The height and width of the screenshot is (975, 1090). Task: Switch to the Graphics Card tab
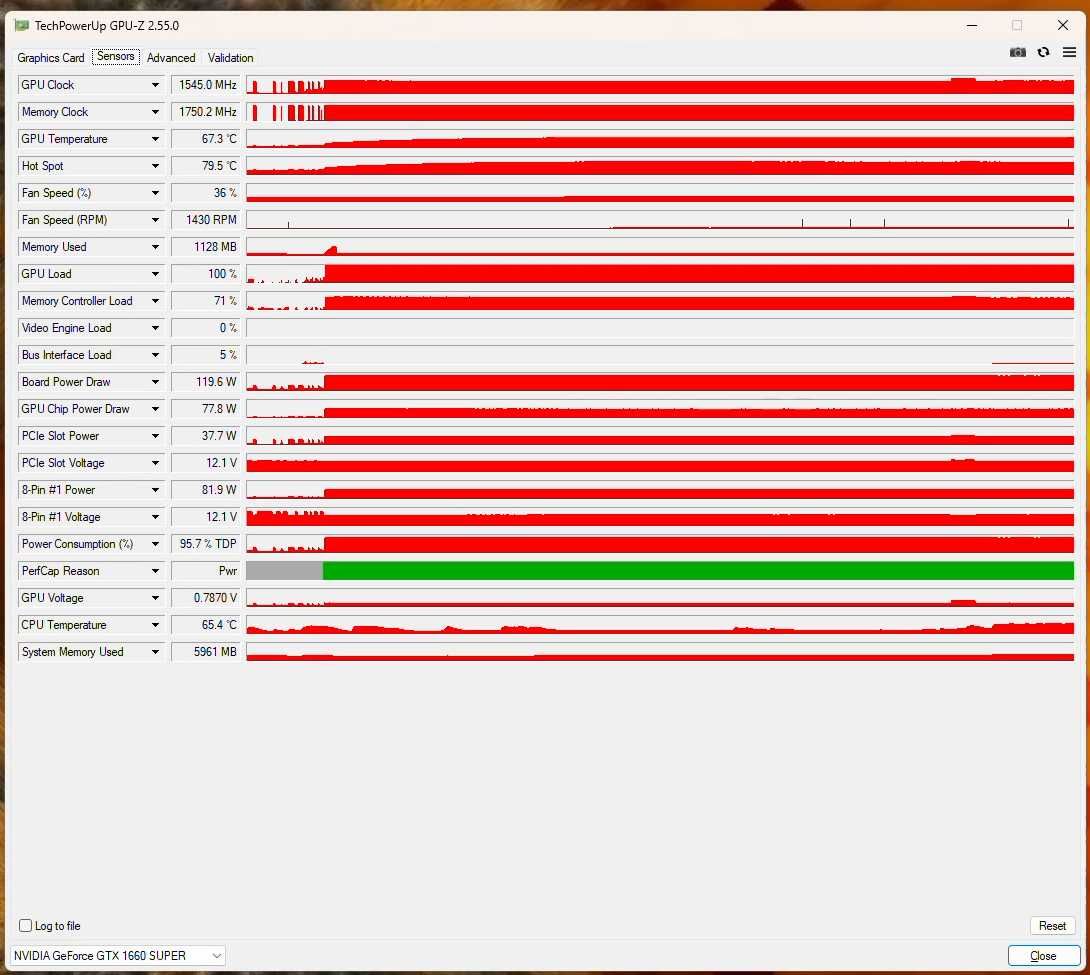51,58
